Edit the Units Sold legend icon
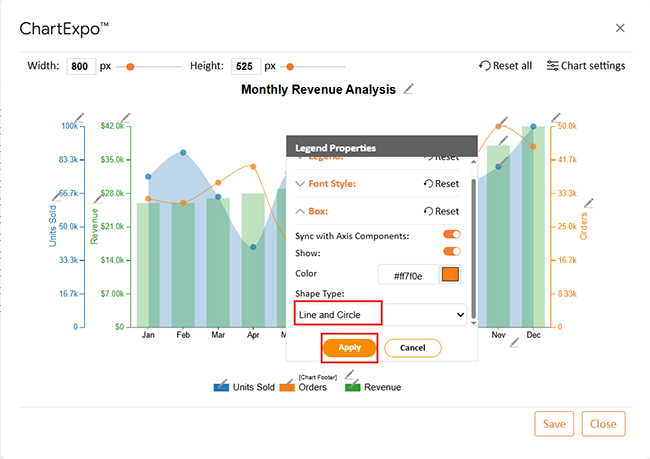This screenshot has width=650, height=459. (x=223, y=386)
